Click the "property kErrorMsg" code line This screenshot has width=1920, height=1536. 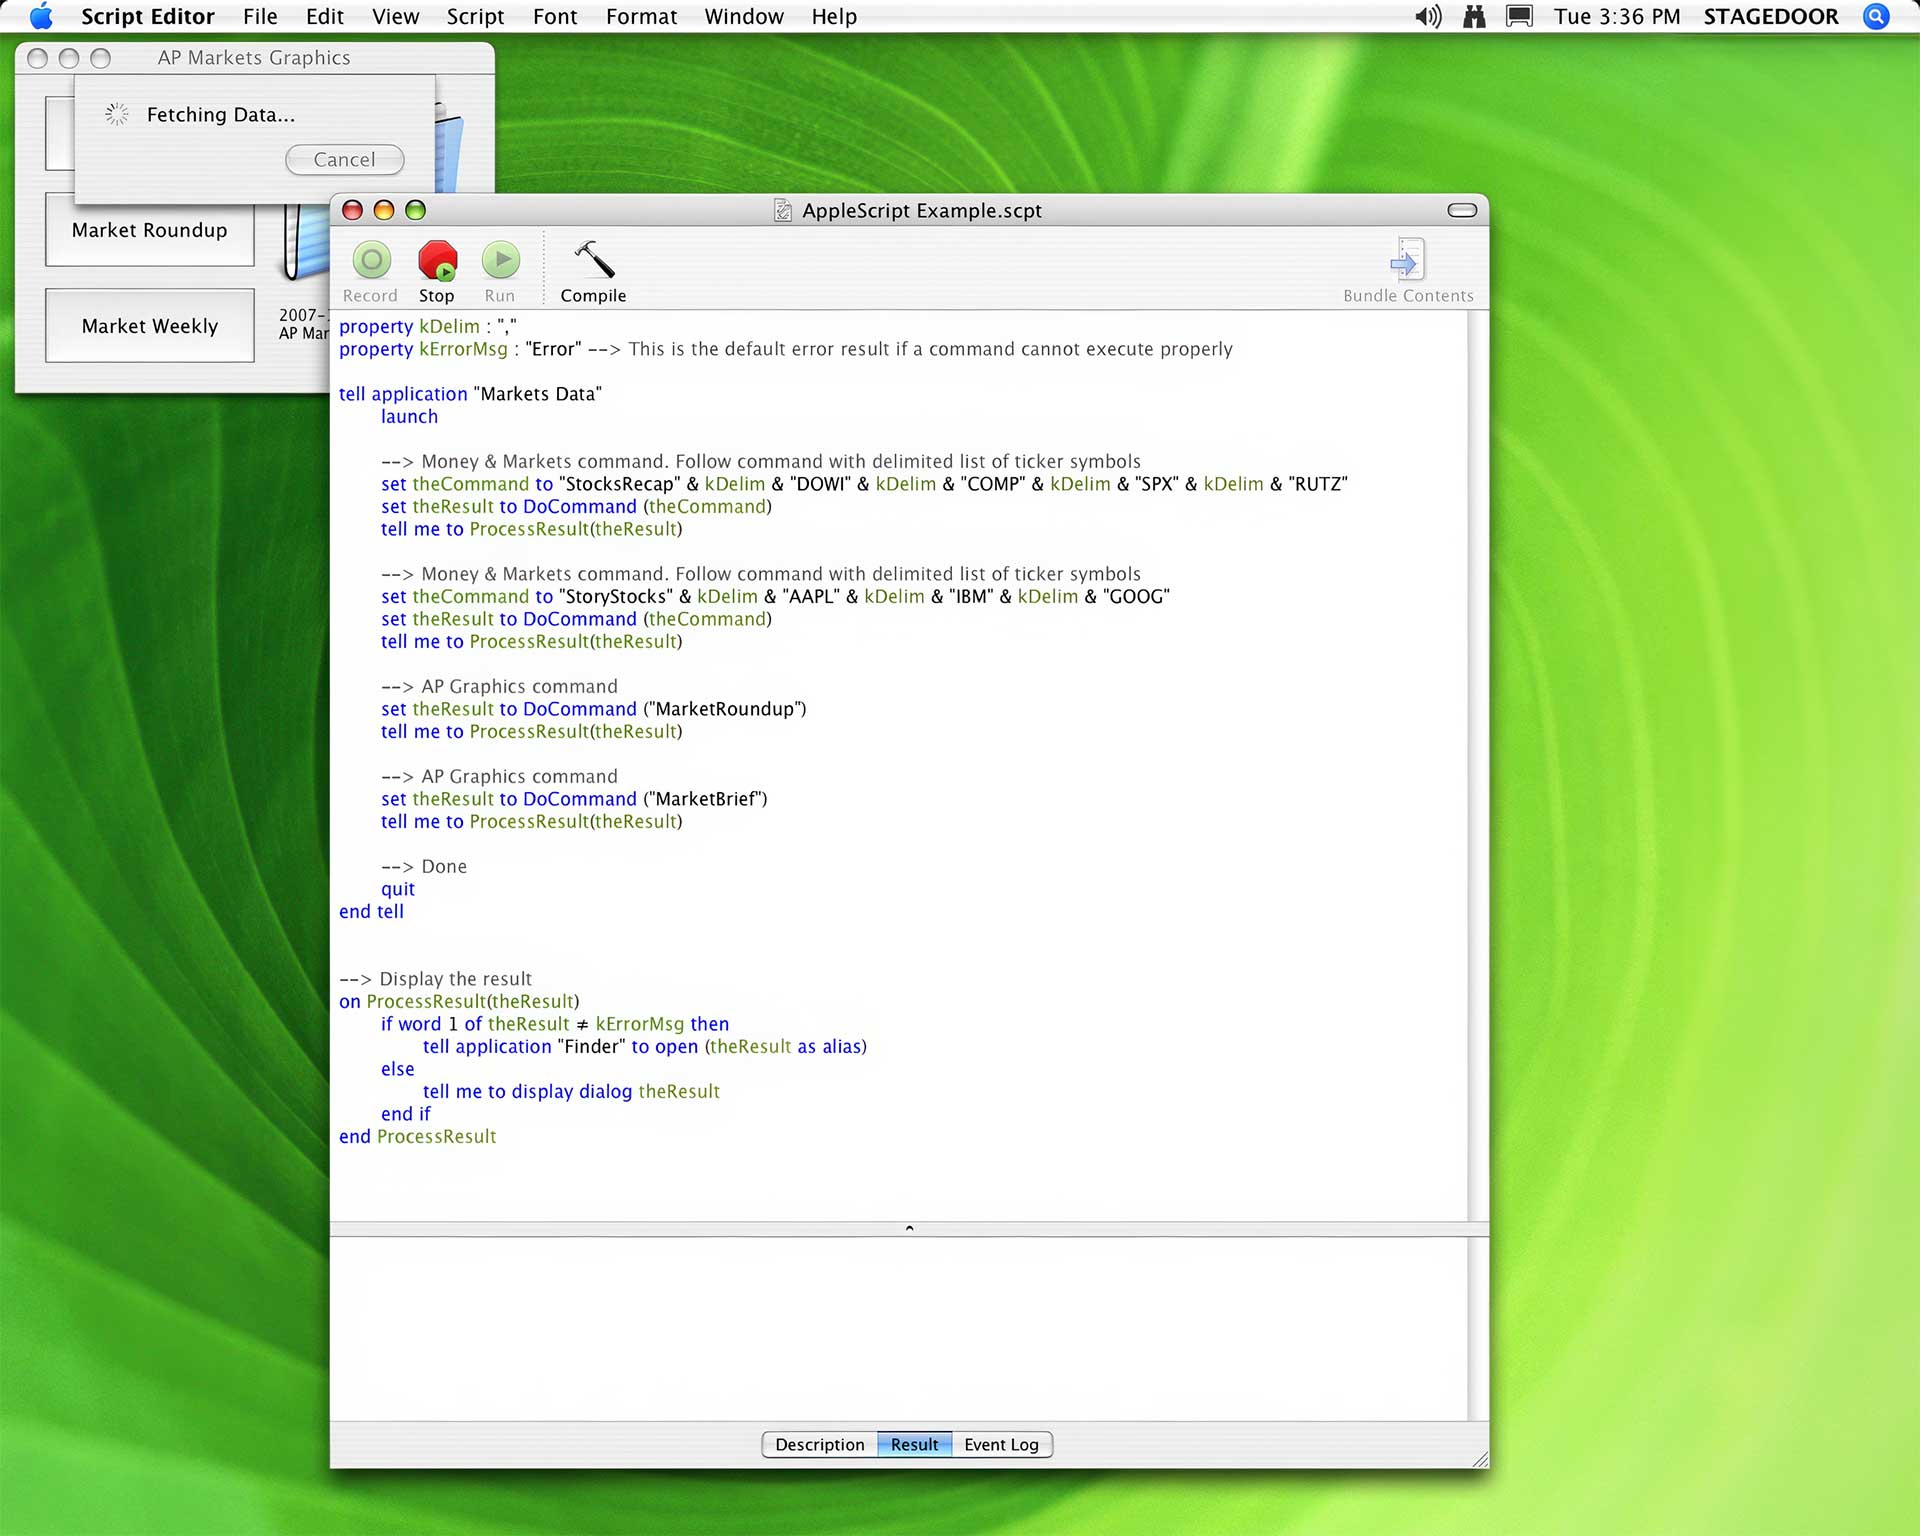pos(786,349)
